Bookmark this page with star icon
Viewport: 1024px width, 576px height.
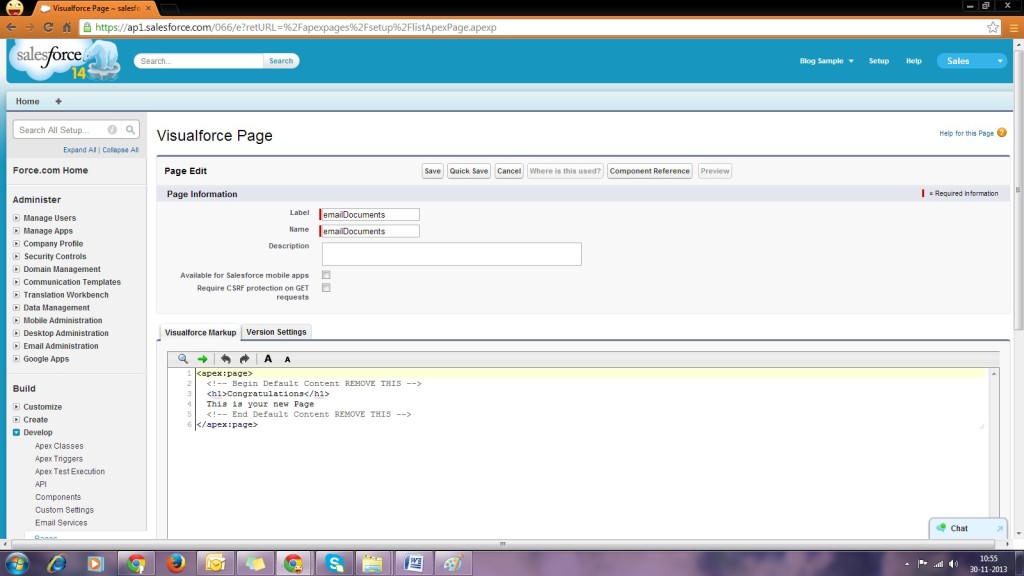coord(993,27)
